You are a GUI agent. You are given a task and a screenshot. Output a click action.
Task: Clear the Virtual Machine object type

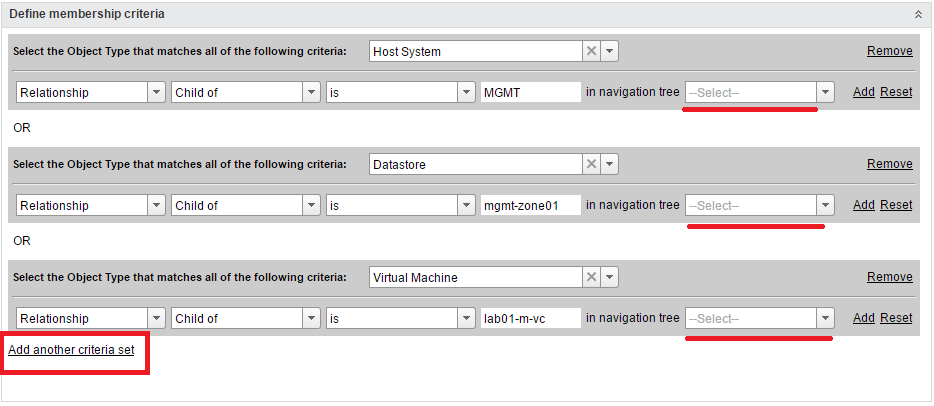pos(591,277)
